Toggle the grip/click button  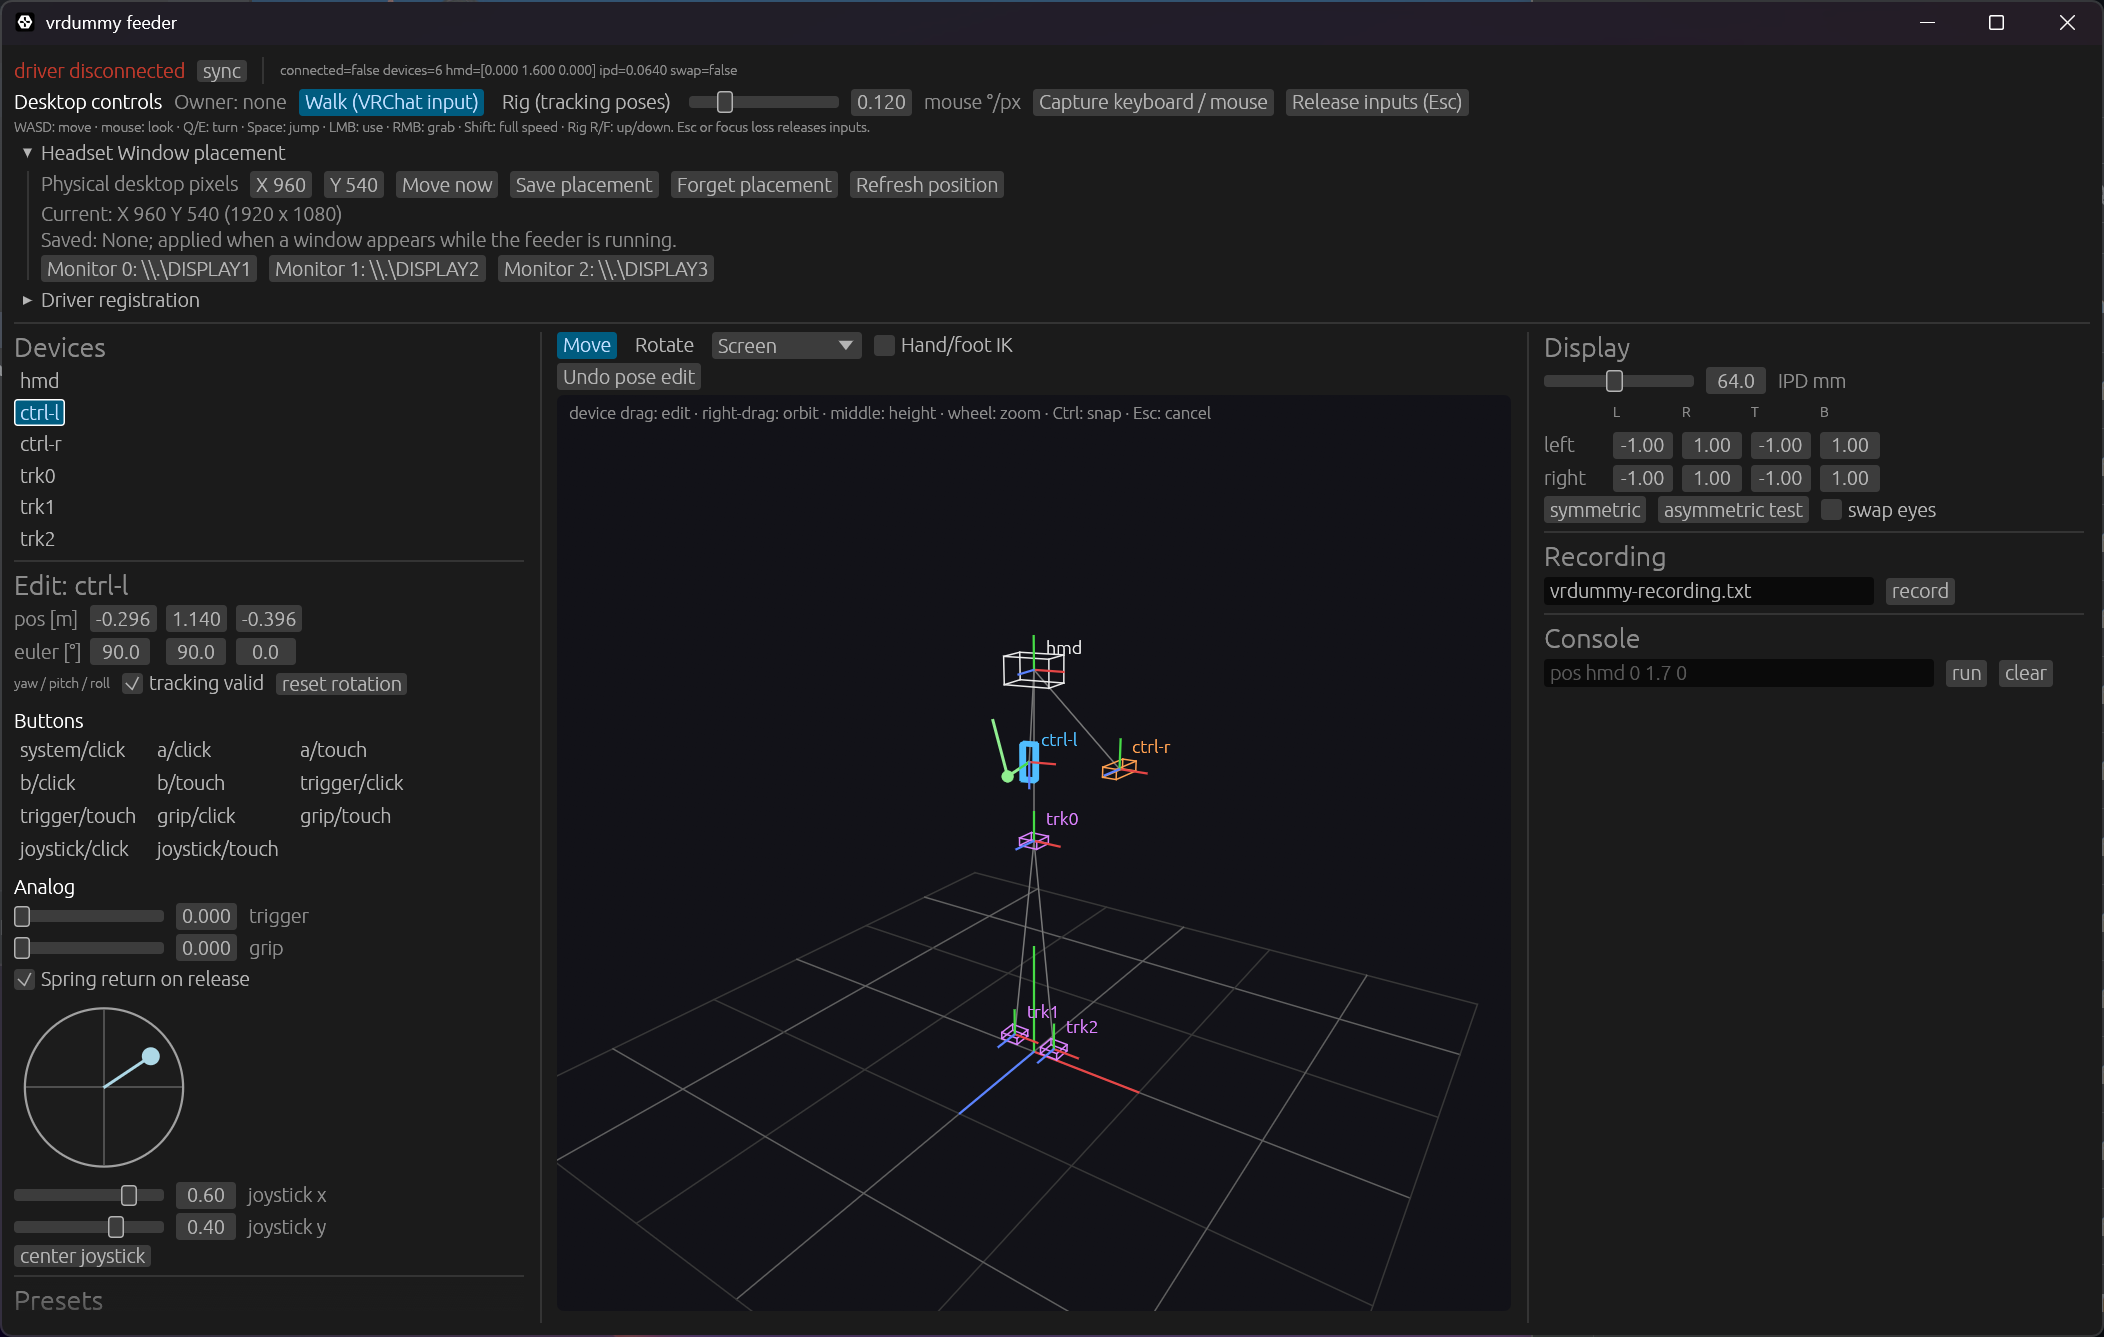pyautogui.click(x=196, y=816)
